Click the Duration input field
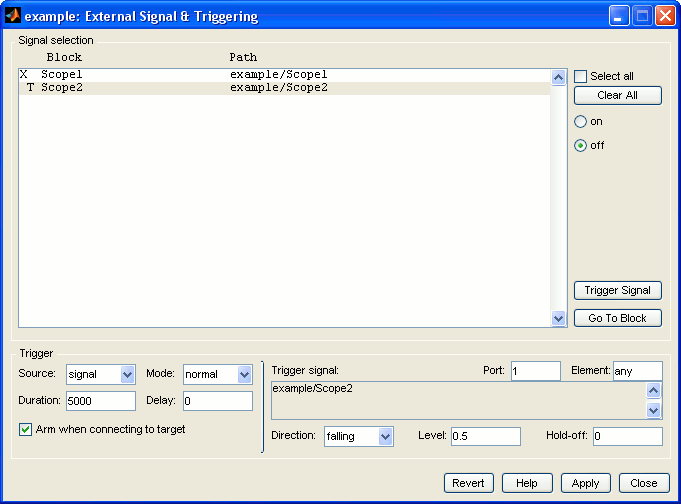Screen dimensions: 681x504 tap(100, 401)
